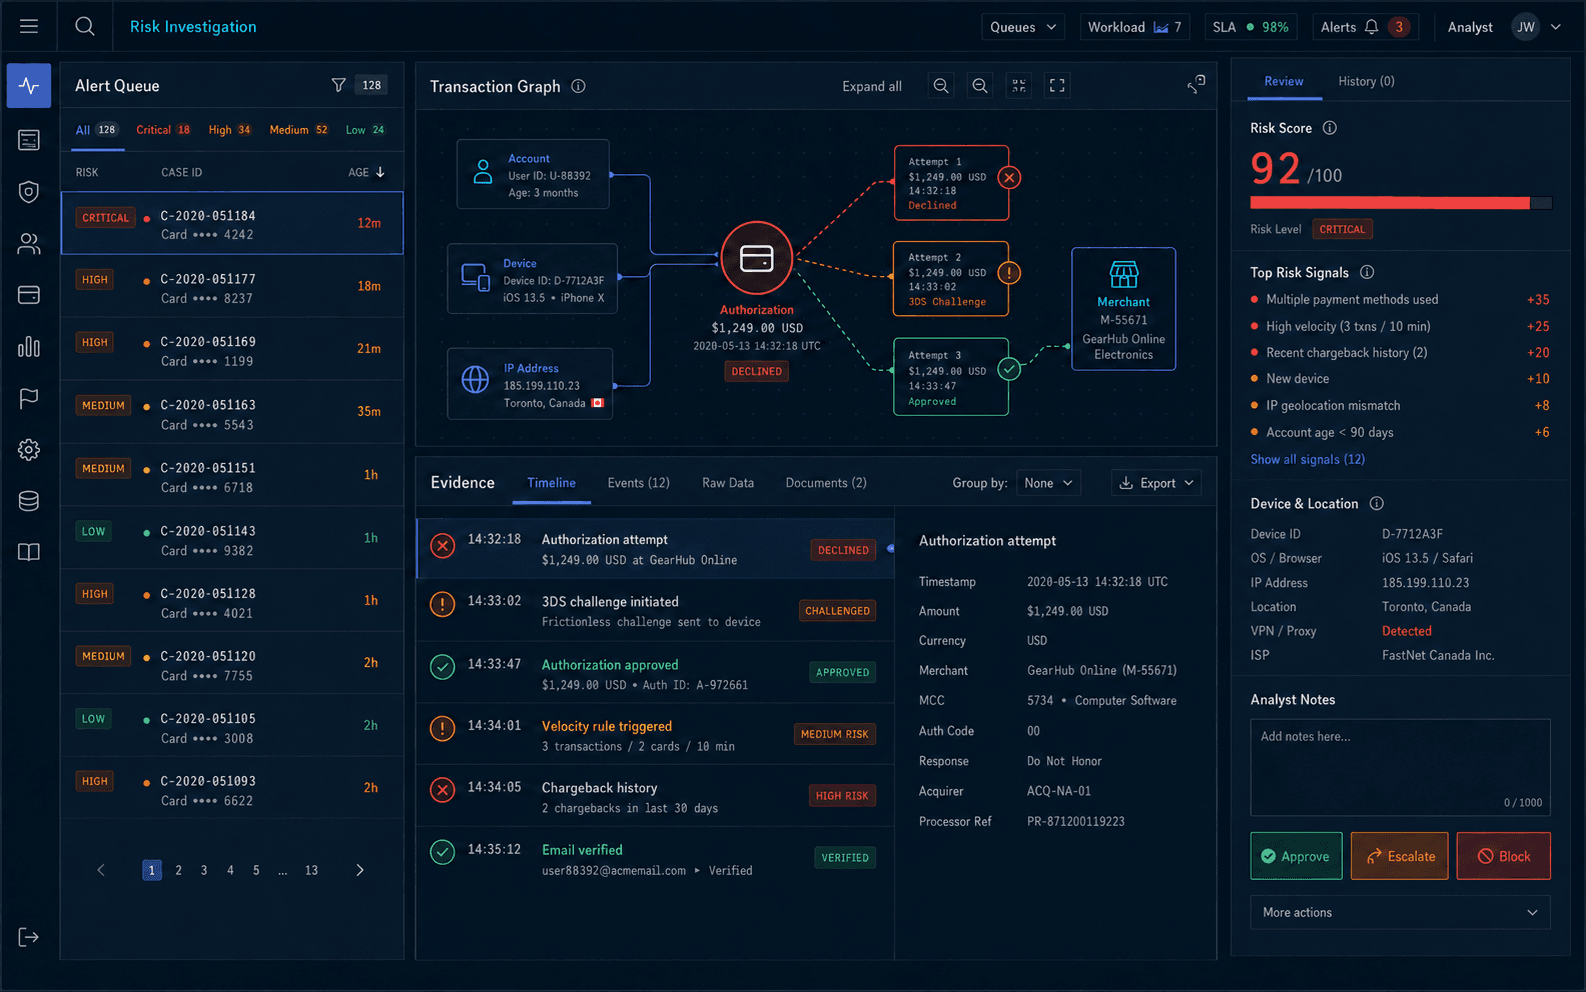
Task: Open the Export dropdown
Action: tap(1156, 483)
